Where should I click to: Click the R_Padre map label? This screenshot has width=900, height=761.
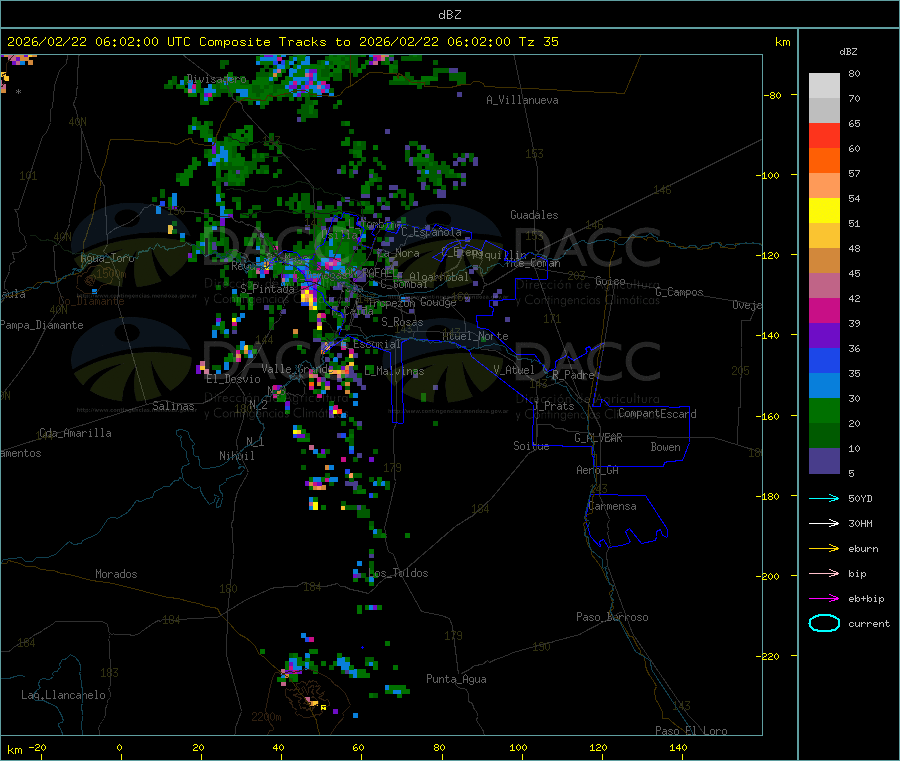(573, 375)
